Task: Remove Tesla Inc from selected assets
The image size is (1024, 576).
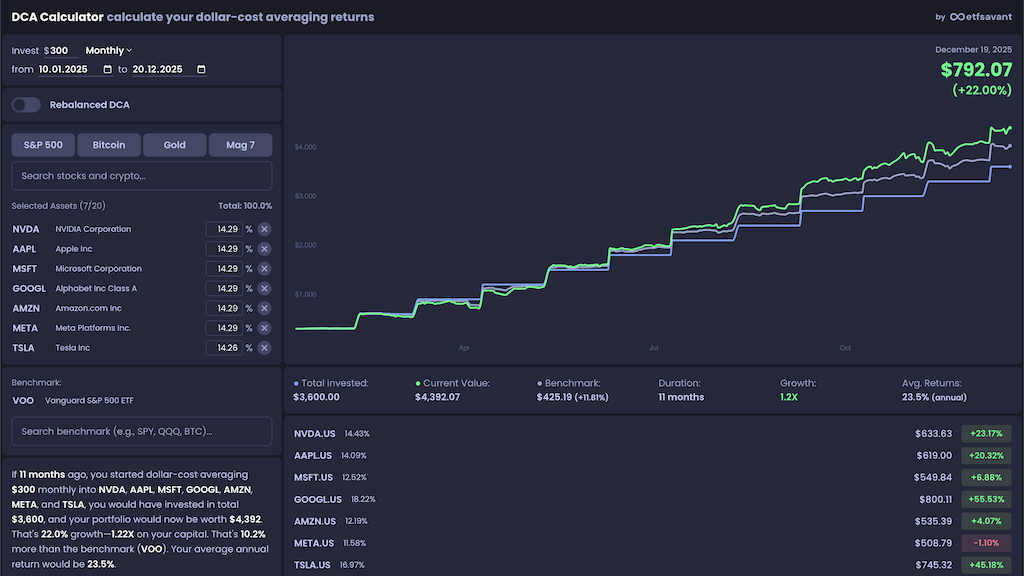Action: [x=263, y=348]
